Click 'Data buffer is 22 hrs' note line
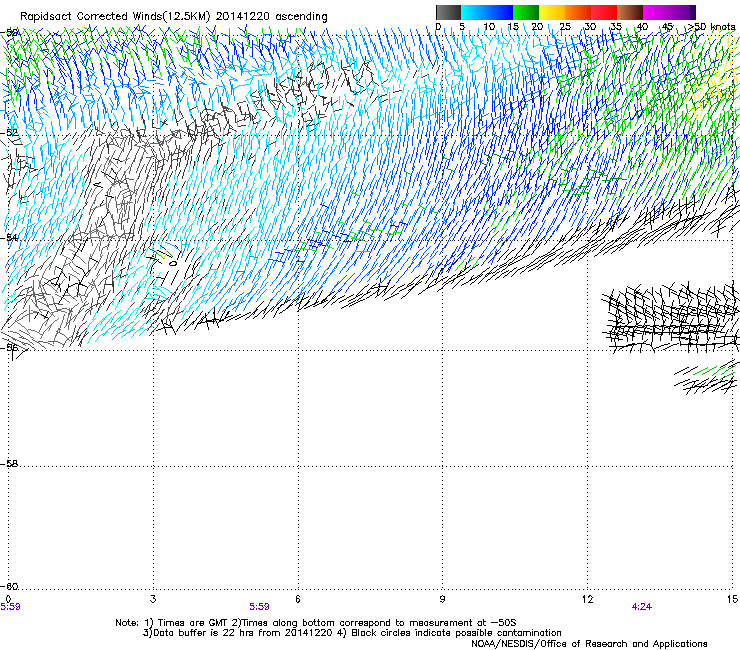This screenshot has height=650, width=740. (x=352, y=633)
